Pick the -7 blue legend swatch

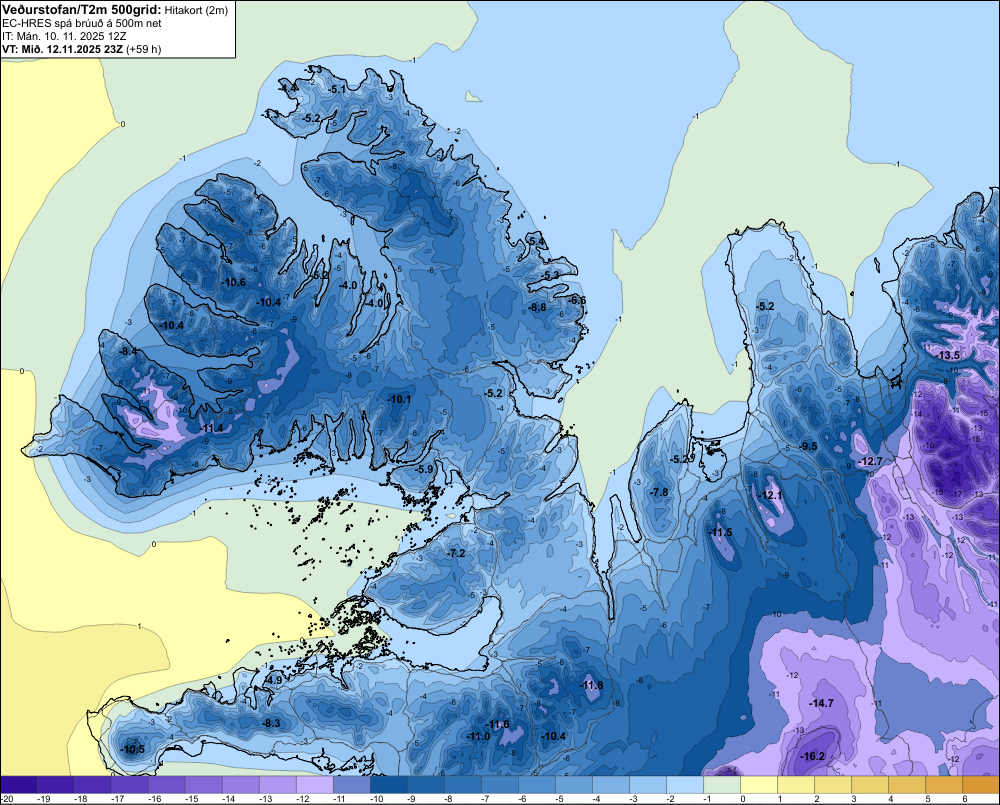pyautogui.click(x=500, y=784)
